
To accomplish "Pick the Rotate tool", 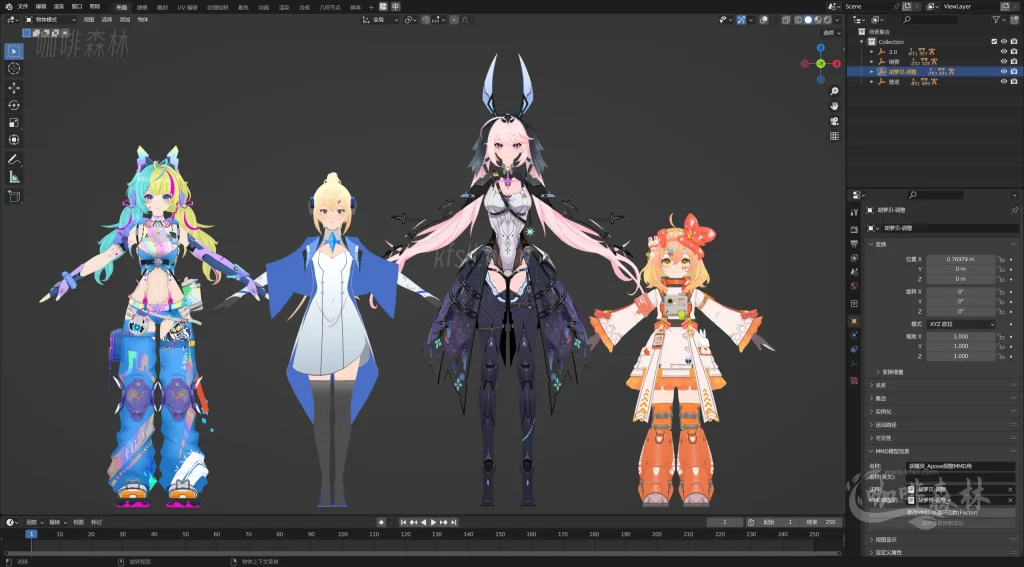I will (14, 105).
